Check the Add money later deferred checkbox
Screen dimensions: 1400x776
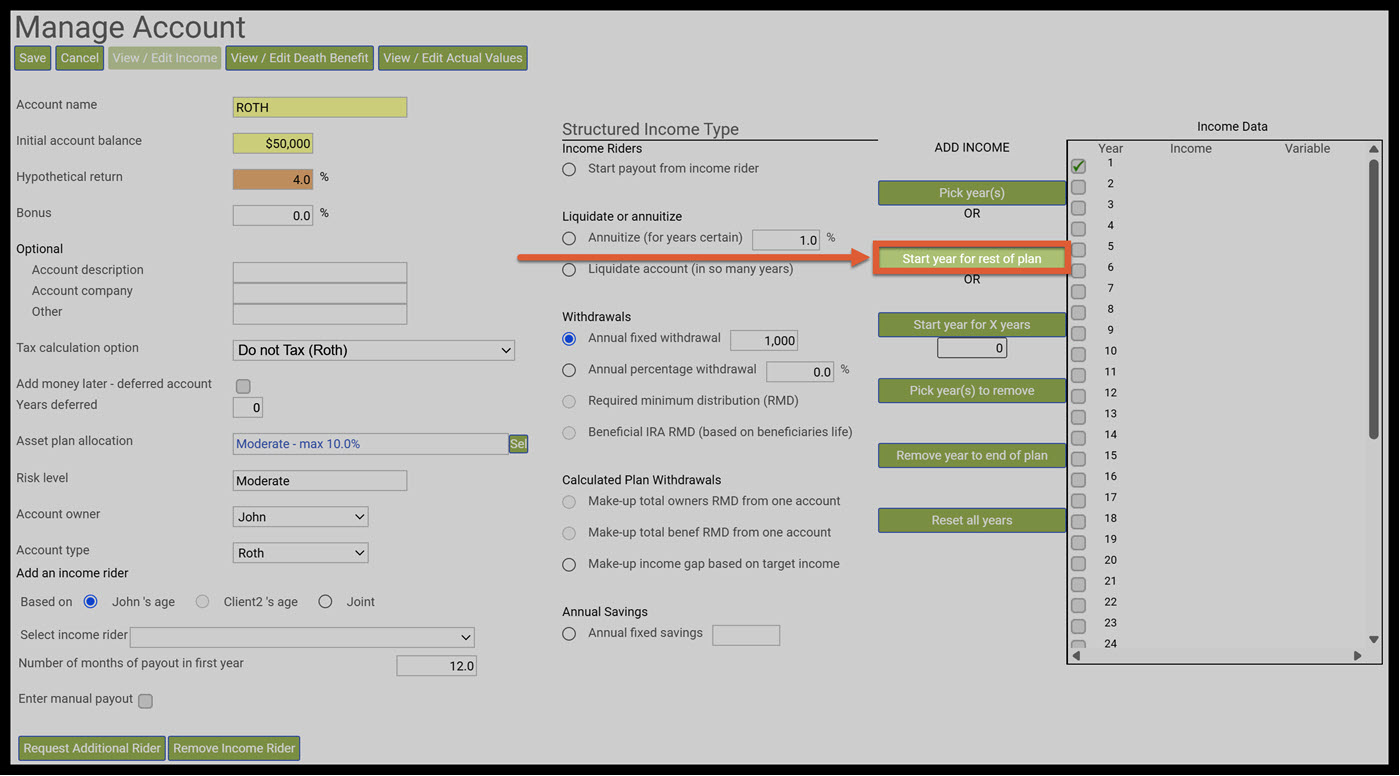pos(243,386)
